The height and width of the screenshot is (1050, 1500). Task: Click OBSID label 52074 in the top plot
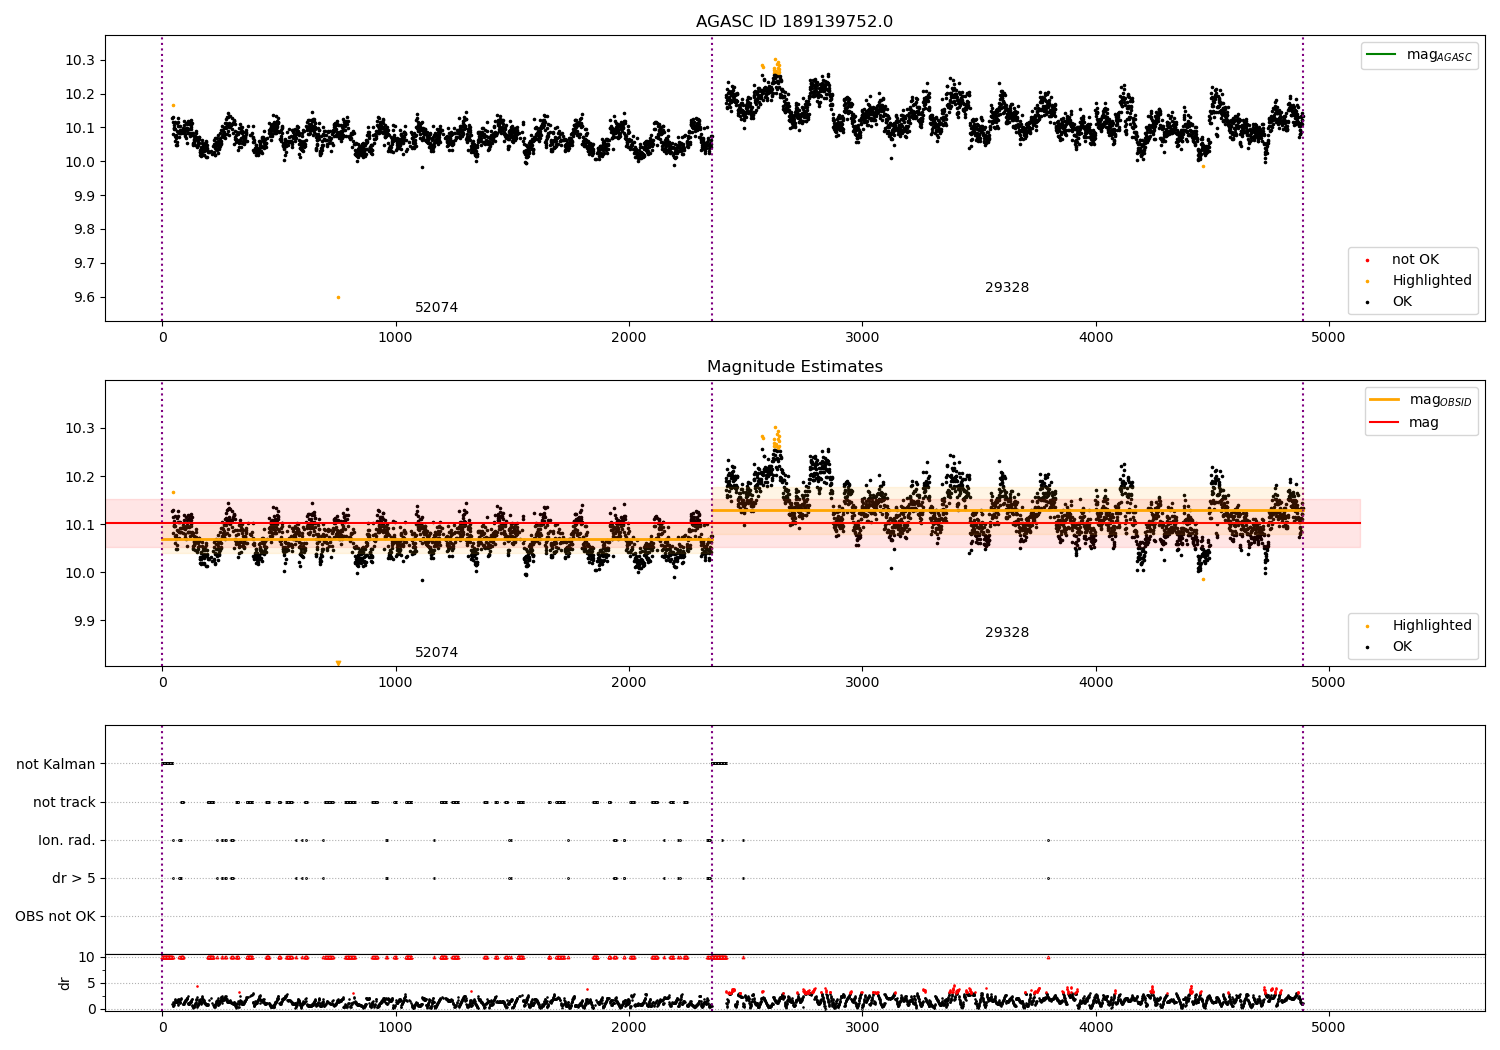436,308
